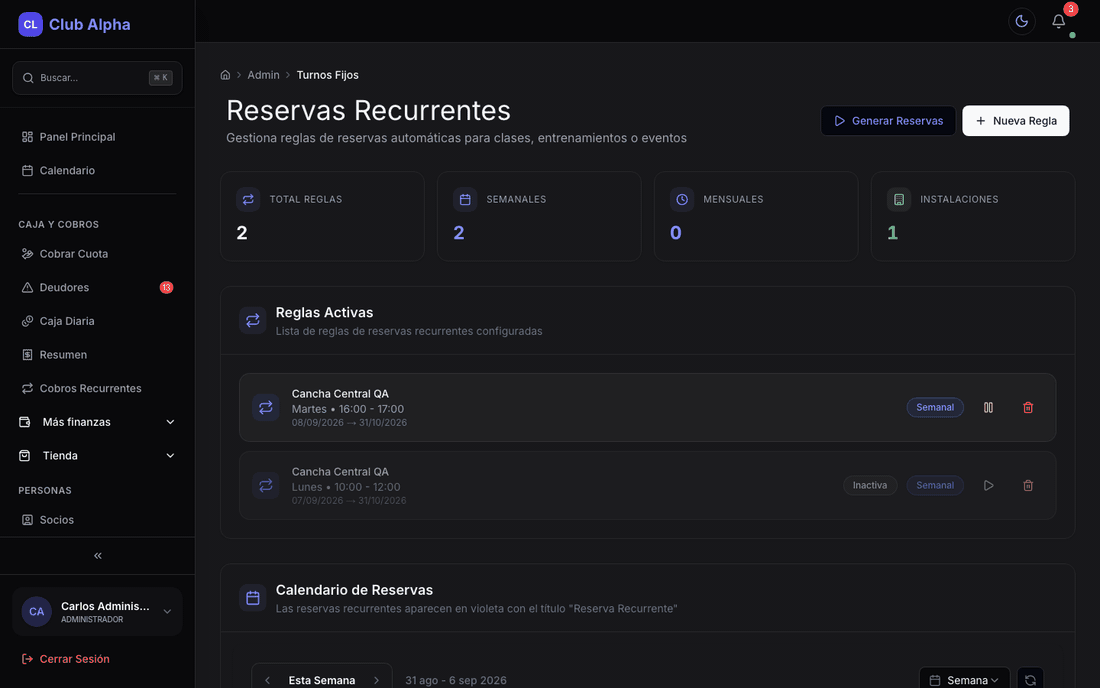Go to home via breadcrumb house icon
Viewport: 1100px width, 688px height.
point(225,75)
